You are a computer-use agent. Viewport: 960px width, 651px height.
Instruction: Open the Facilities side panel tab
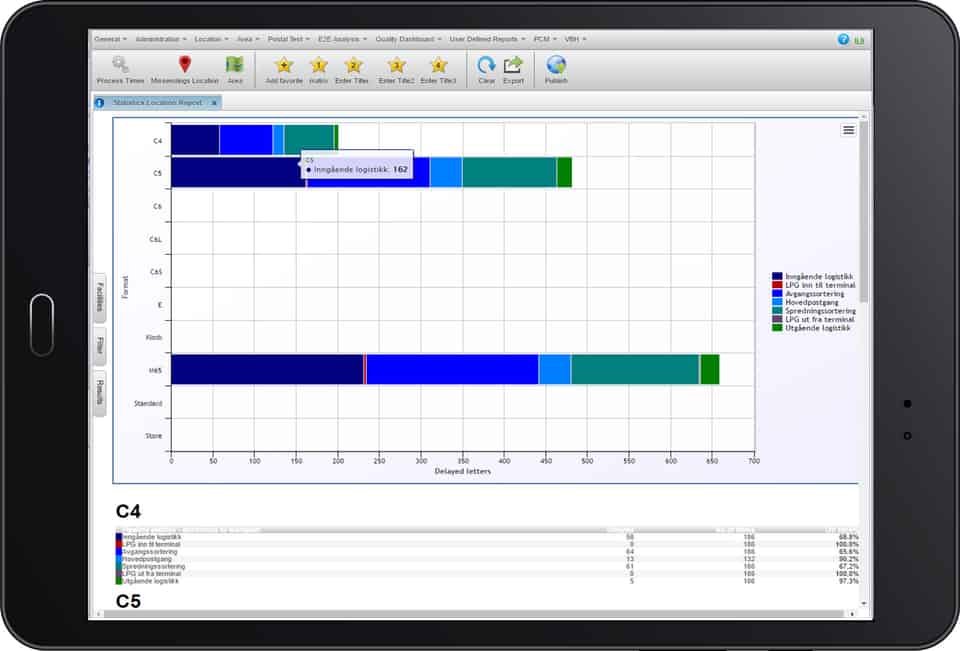(x=99, y=298)
